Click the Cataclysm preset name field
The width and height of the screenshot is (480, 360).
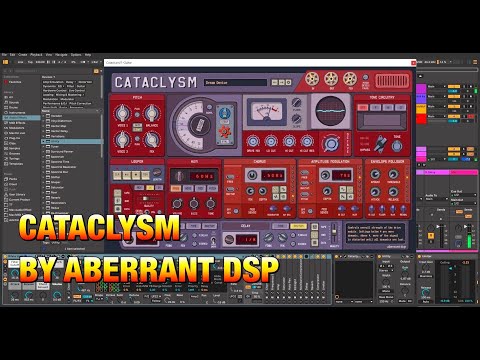tap(235, 82)
